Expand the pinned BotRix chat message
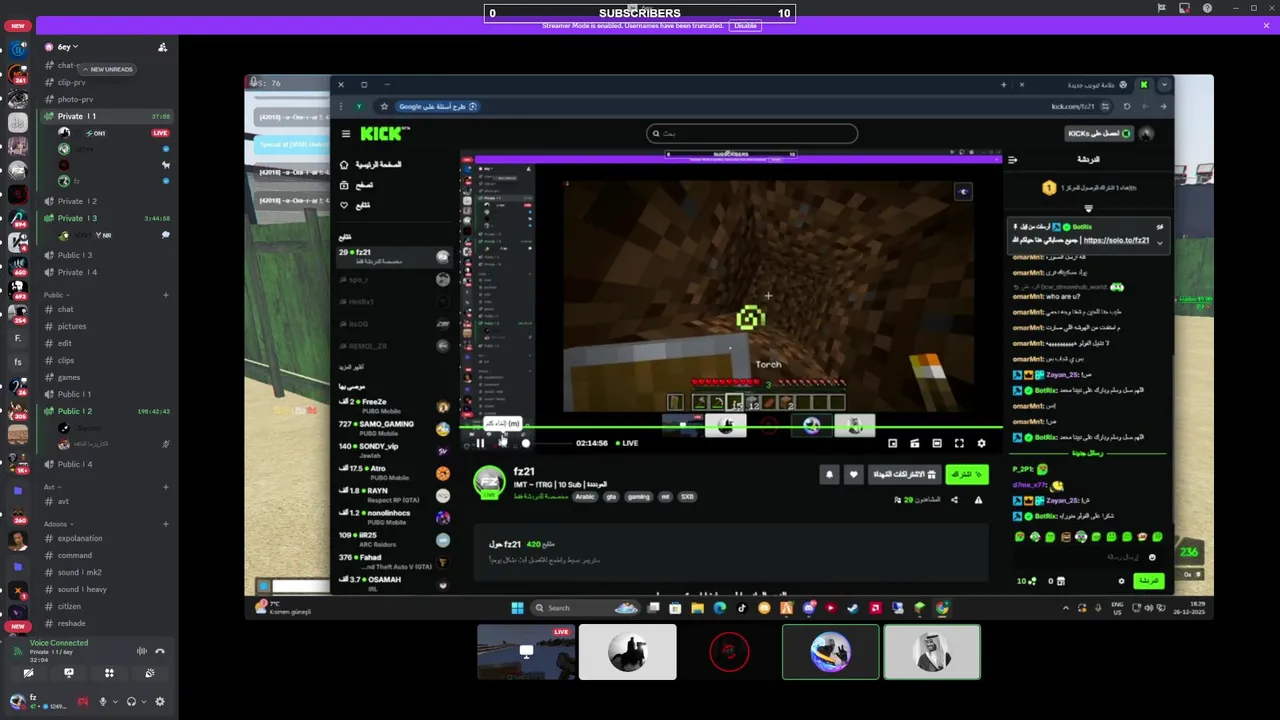This screenshot has width=1280, height=720. pyautogui.click(x=1160, y=242)
